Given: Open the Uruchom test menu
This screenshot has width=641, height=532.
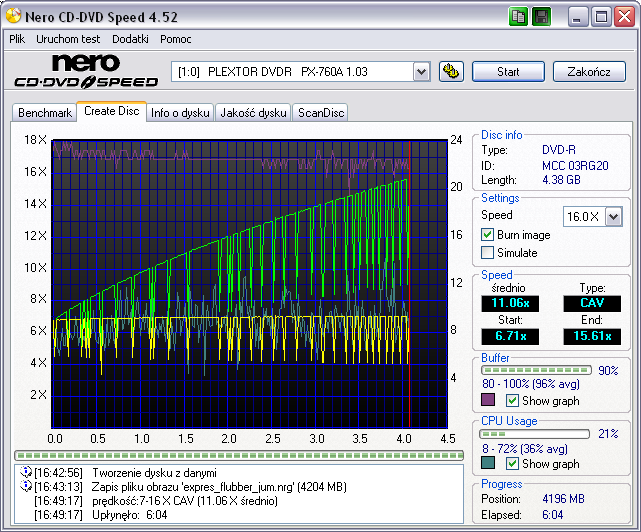Looking at the screenshot, I should pos(68,39).
